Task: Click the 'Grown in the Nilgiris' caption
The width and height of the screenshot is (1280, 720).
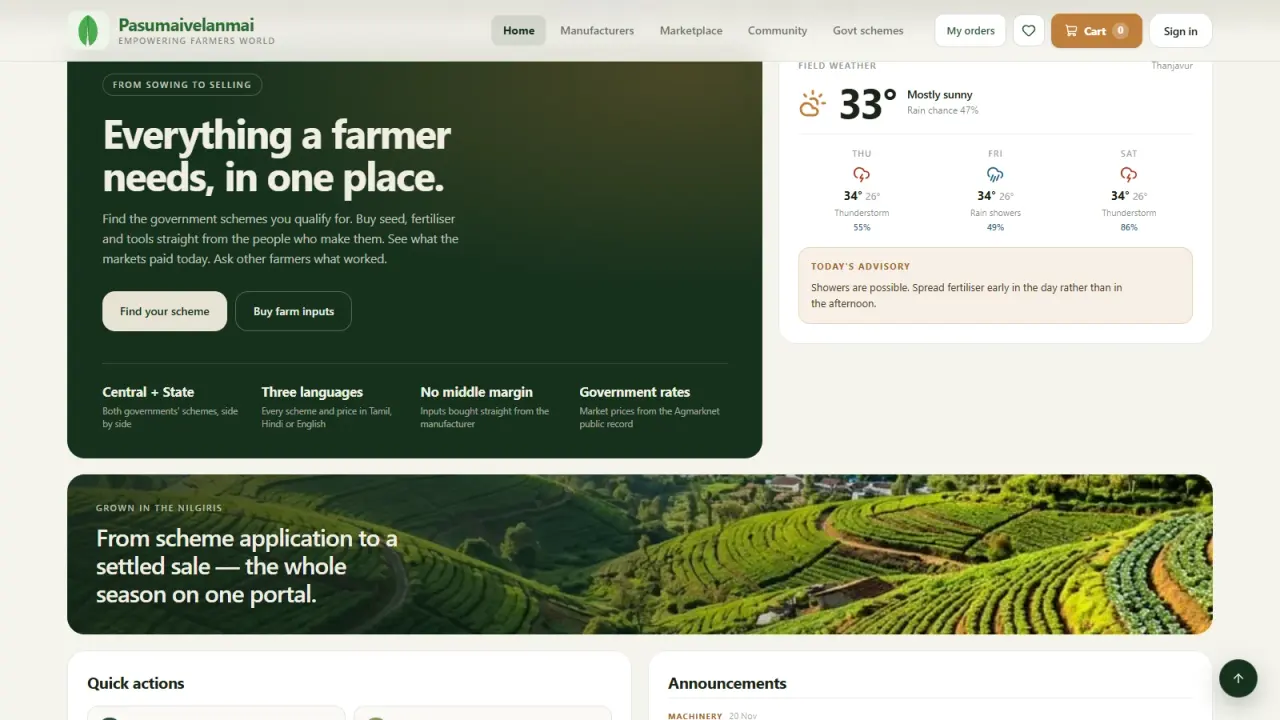Action: tap(159, 508)
